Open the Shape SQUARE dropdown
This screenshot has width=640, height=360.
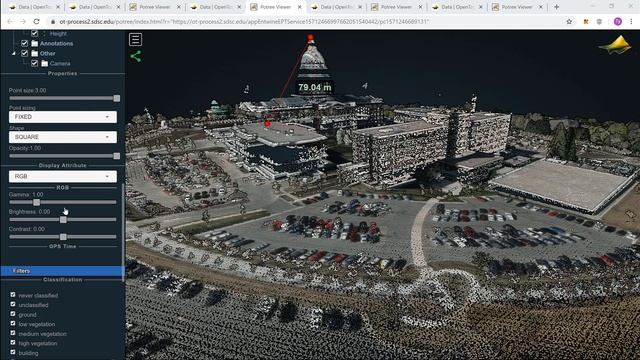click(x=63, y=137)
